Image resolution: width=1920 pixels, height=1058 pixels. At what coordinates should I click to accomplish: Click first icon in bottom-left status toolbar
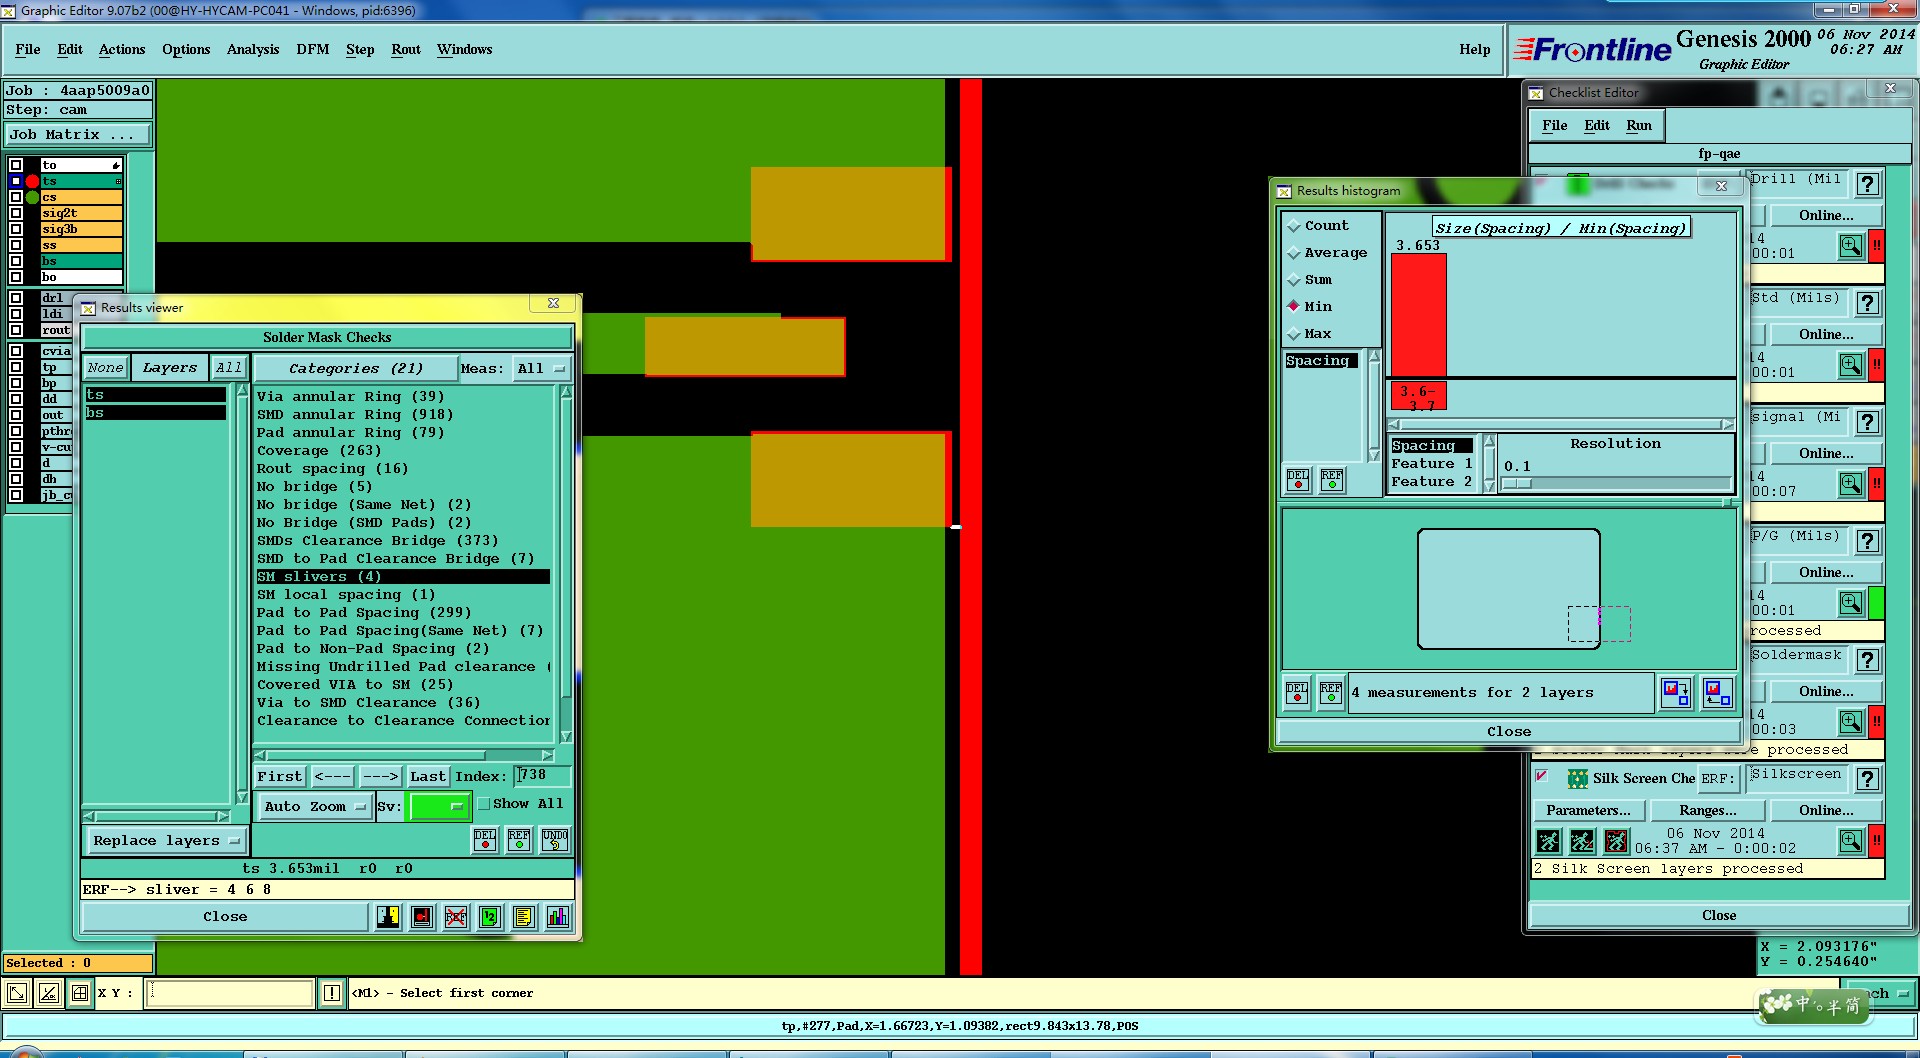coord(17,993)
